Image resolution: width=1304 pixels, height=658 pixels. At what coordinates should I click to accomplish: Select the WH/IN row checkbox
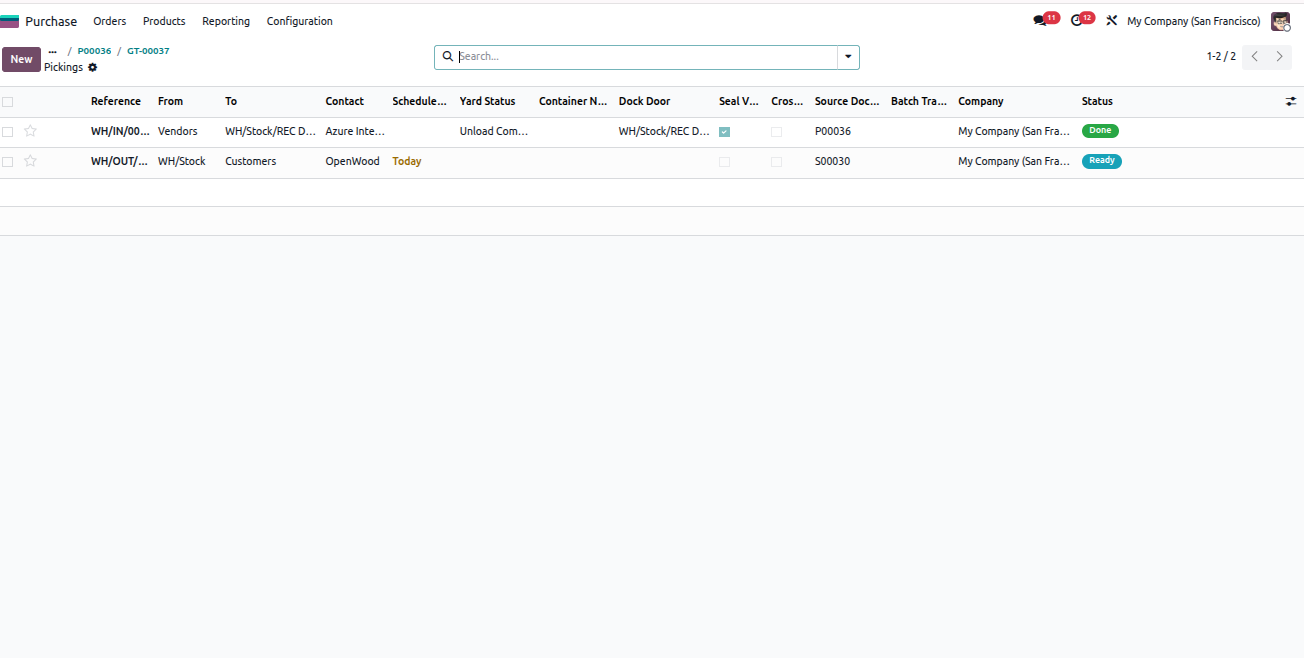[8, 132]
